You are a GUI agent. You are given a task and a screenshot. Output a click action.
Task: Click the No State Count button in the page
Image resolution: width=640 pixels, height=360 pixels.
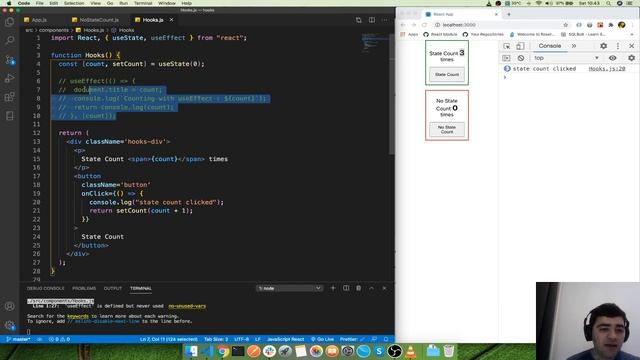(x=447, y=129)
